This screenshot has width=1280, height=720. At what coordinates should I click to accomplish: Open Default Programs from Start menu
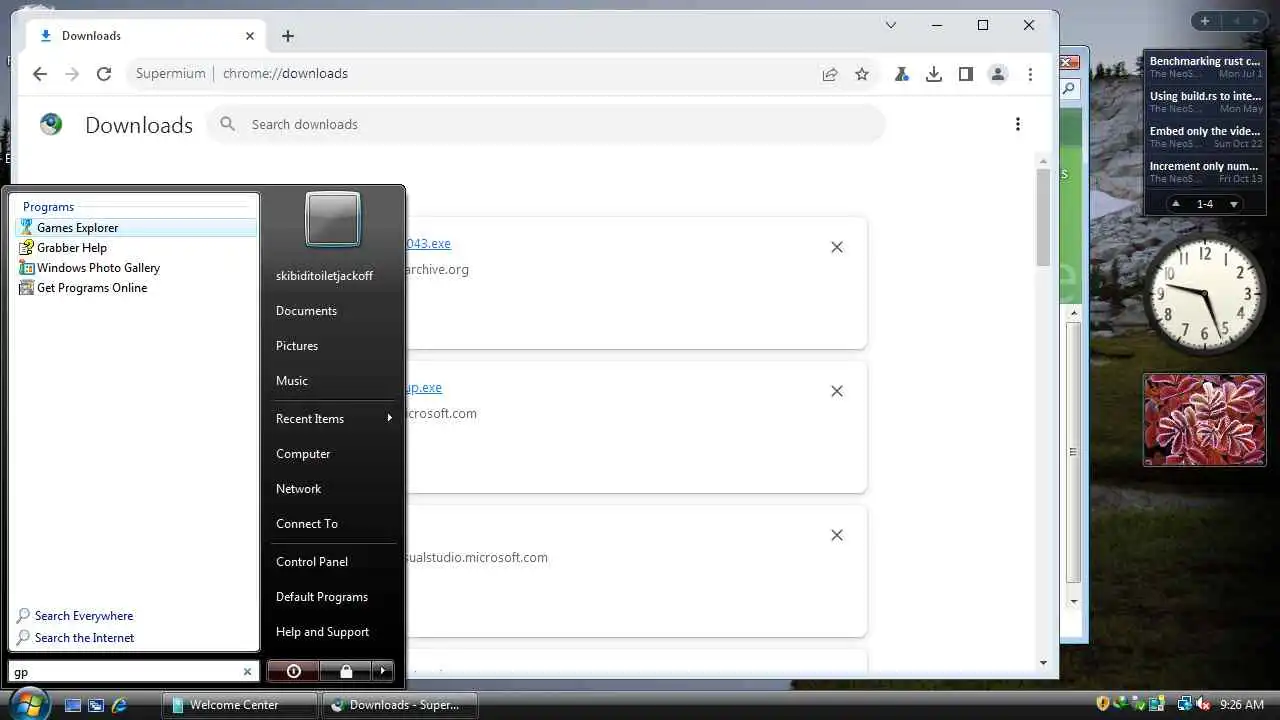click(333, 597)
